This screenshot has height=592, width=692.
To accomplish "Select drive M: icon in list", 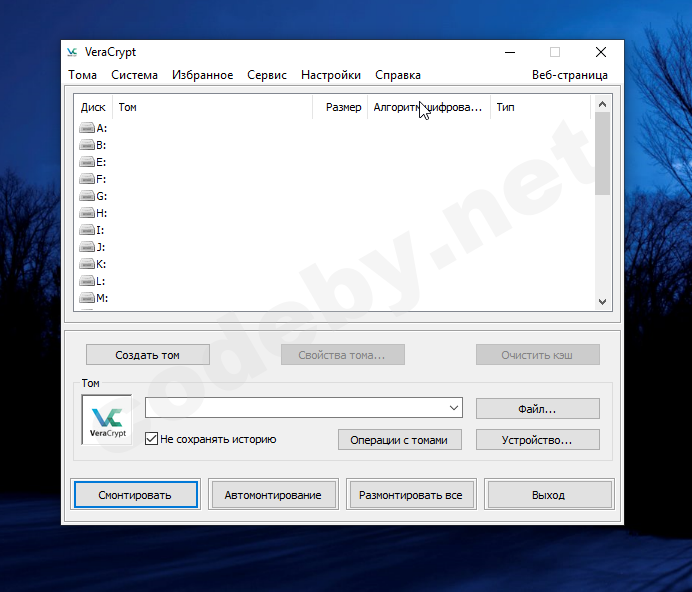I will 87,298.
